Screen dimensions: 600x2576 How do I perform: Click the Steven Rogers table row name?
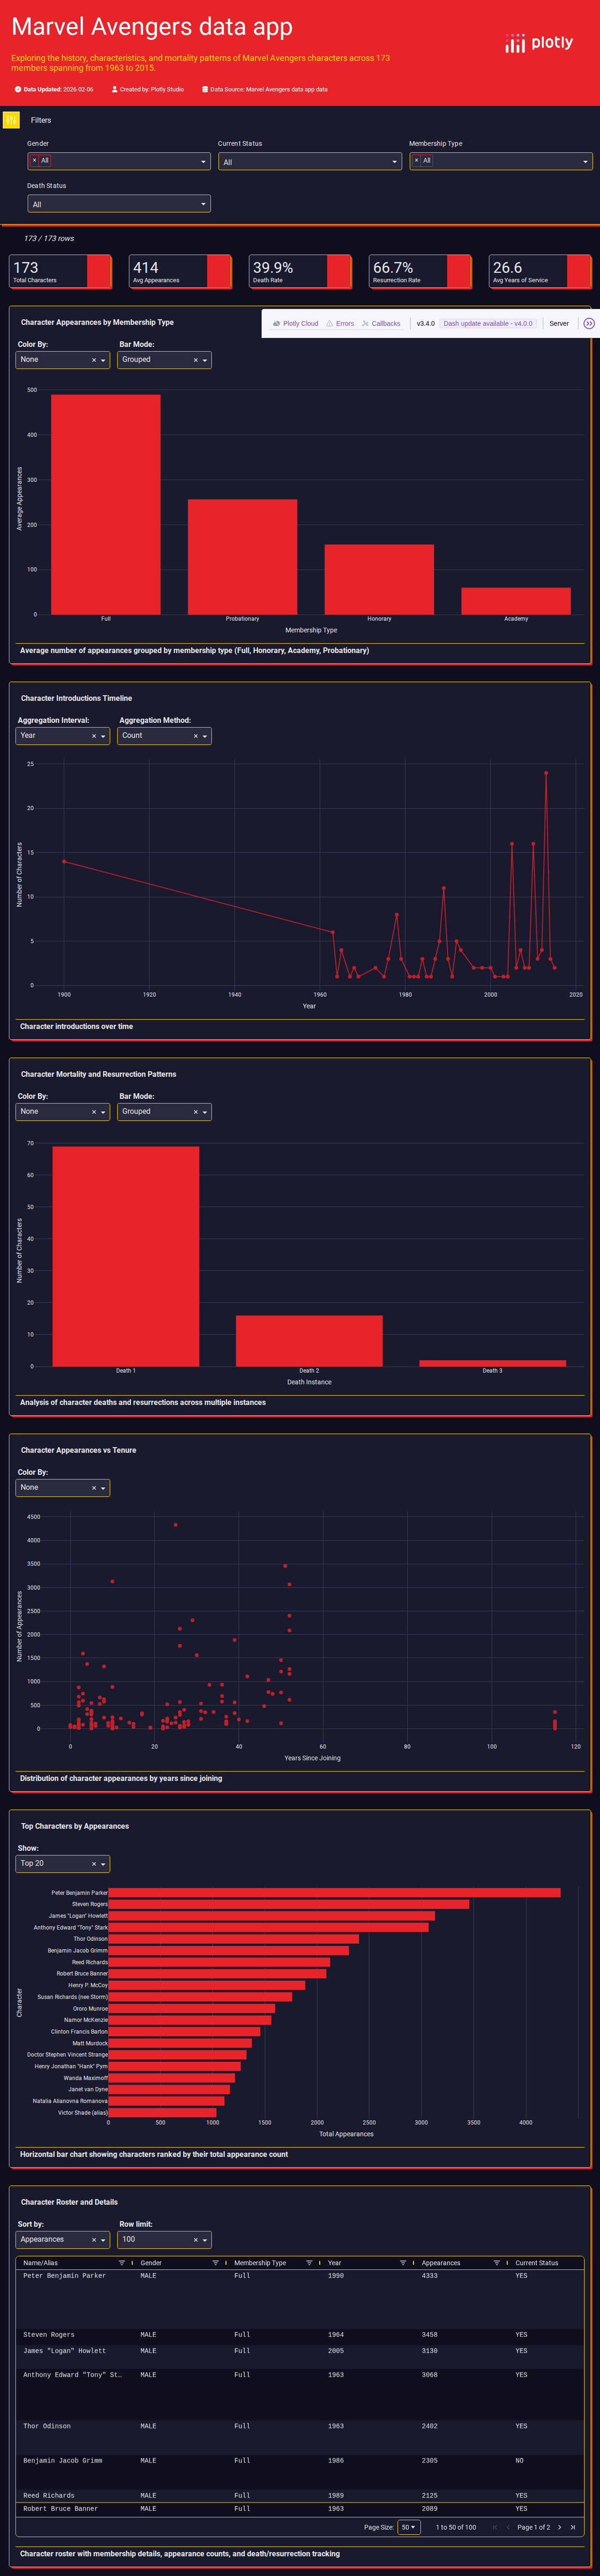pyautogui.click(x=49, y=2335)
